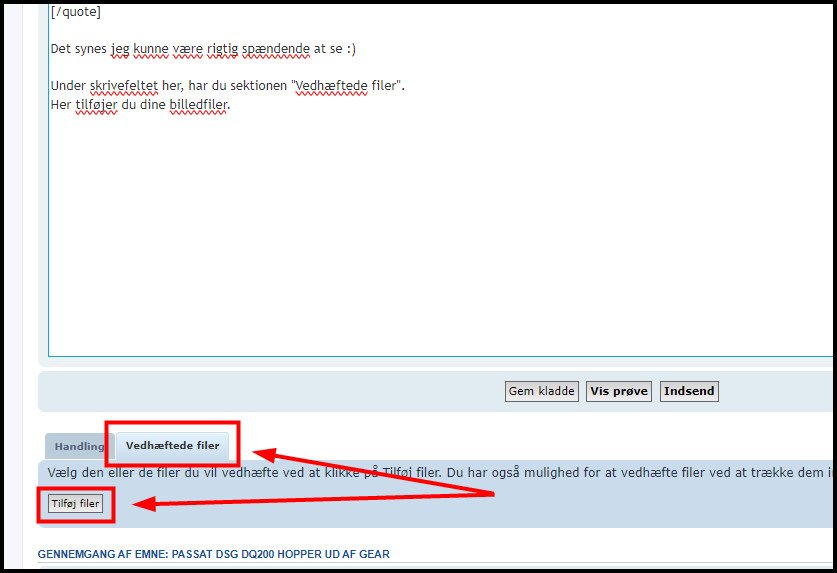Click the underlined word "billedfiler"
The height and width of the screenshot is (573, 837).
[199, 104]
